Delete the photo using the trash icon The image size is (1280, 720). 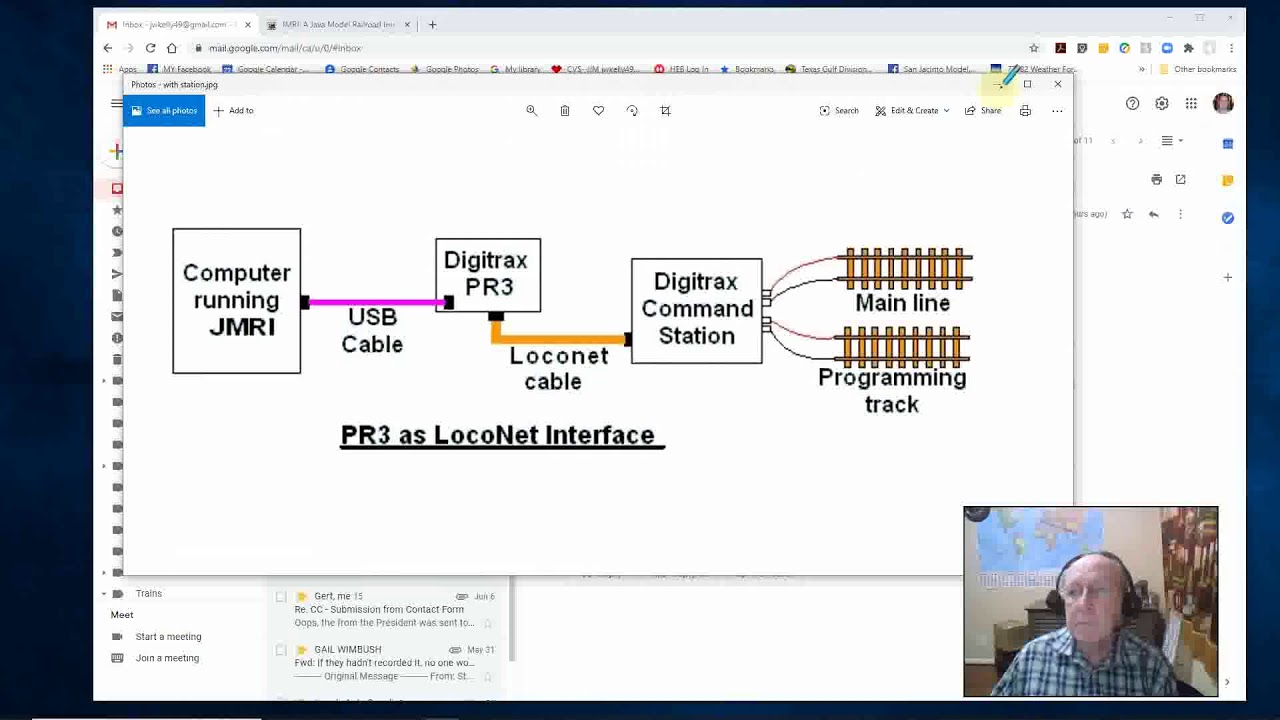pyautogui.click(x=565, y=110)
